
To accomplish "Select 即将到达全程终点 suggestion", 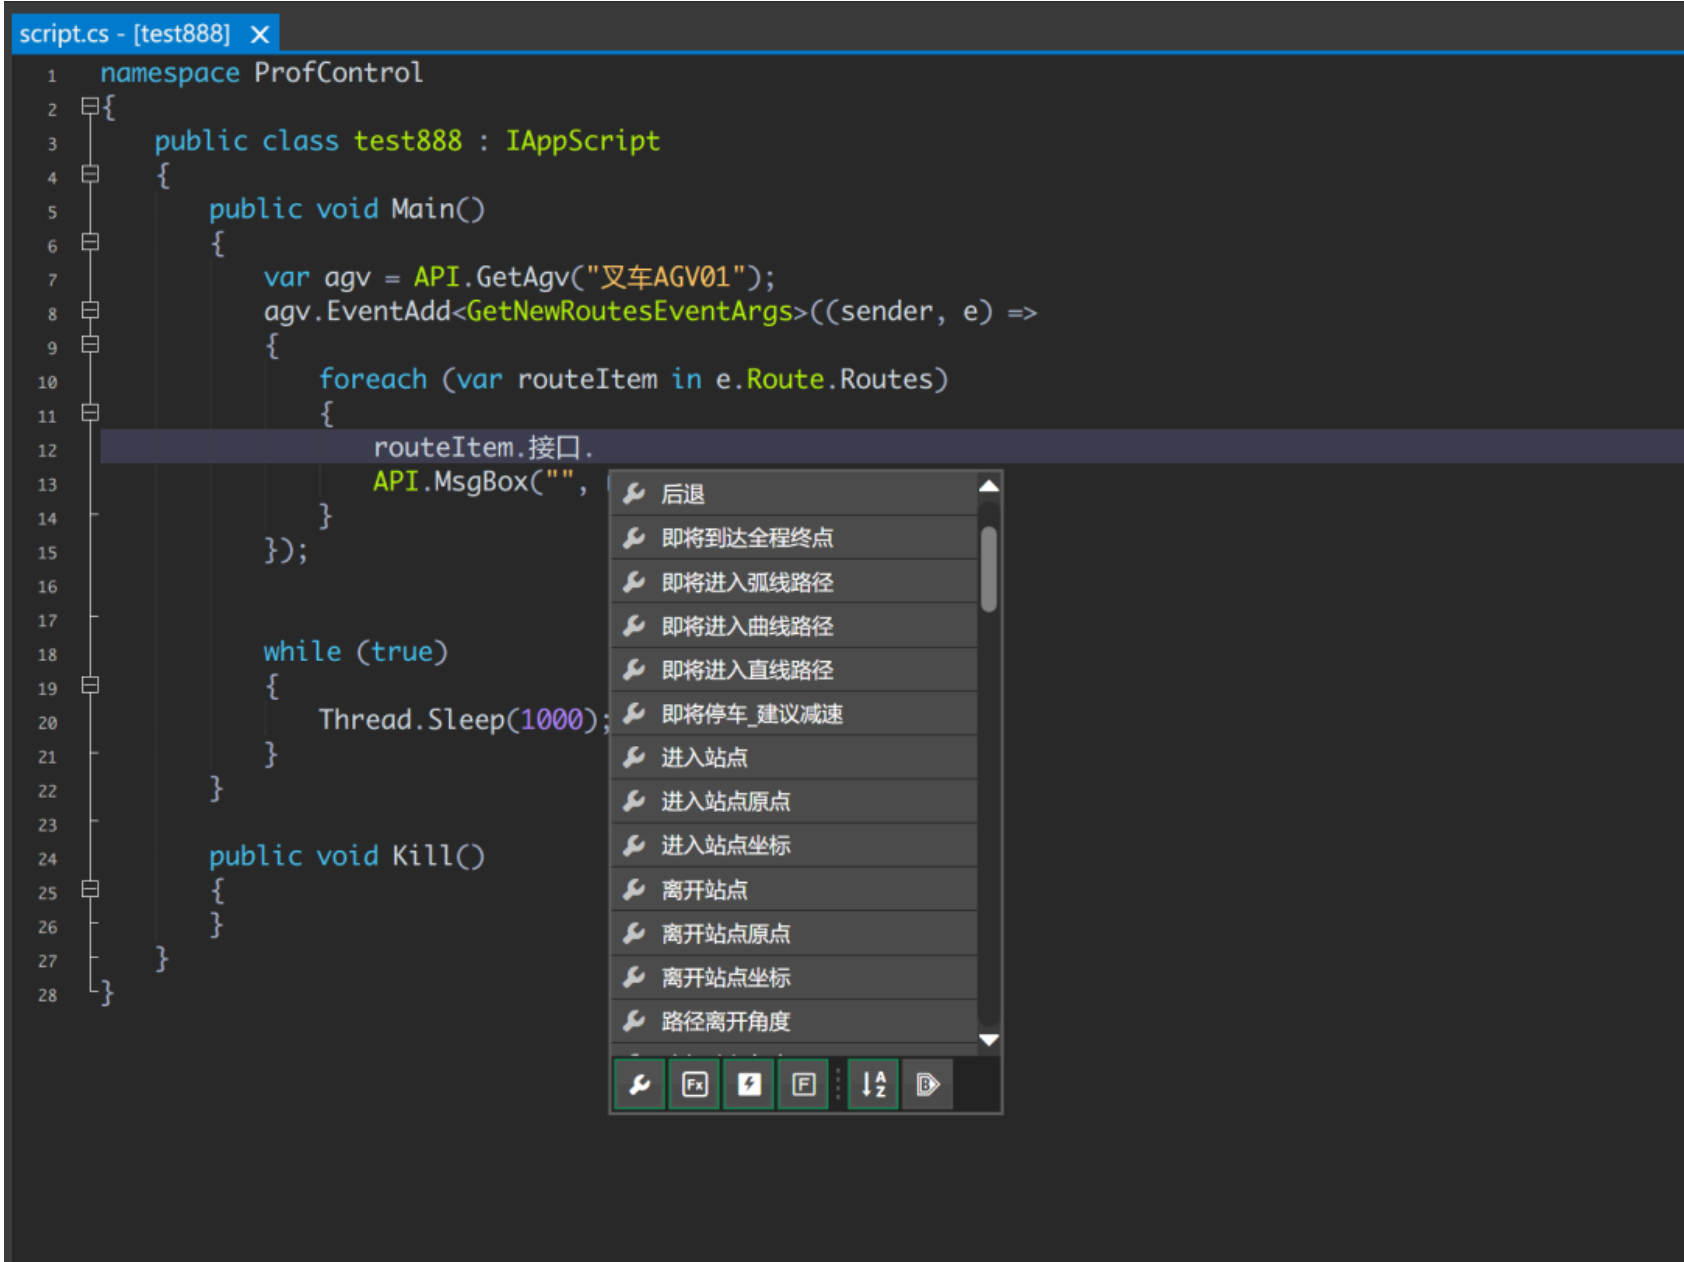I will pyautogui.click(x=794, y=538).
